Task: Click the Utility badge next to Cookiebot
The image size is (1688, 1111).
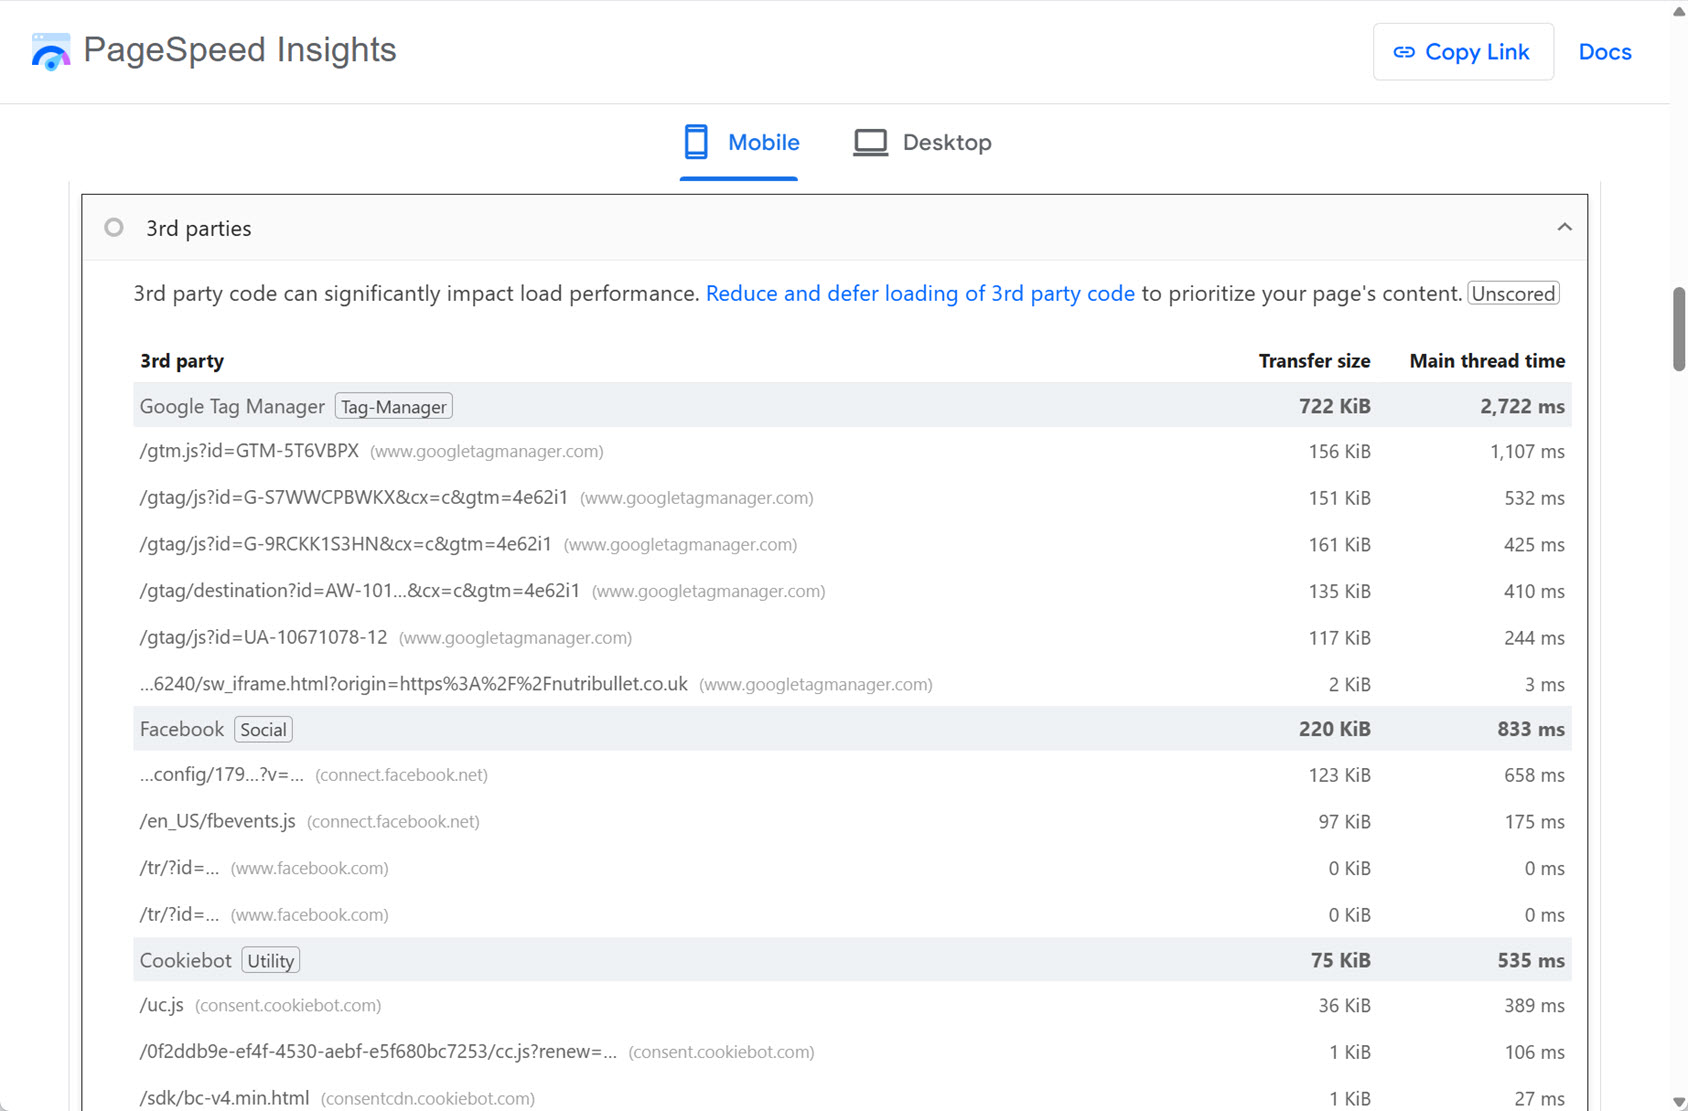Action: click(x=270, y=960)
